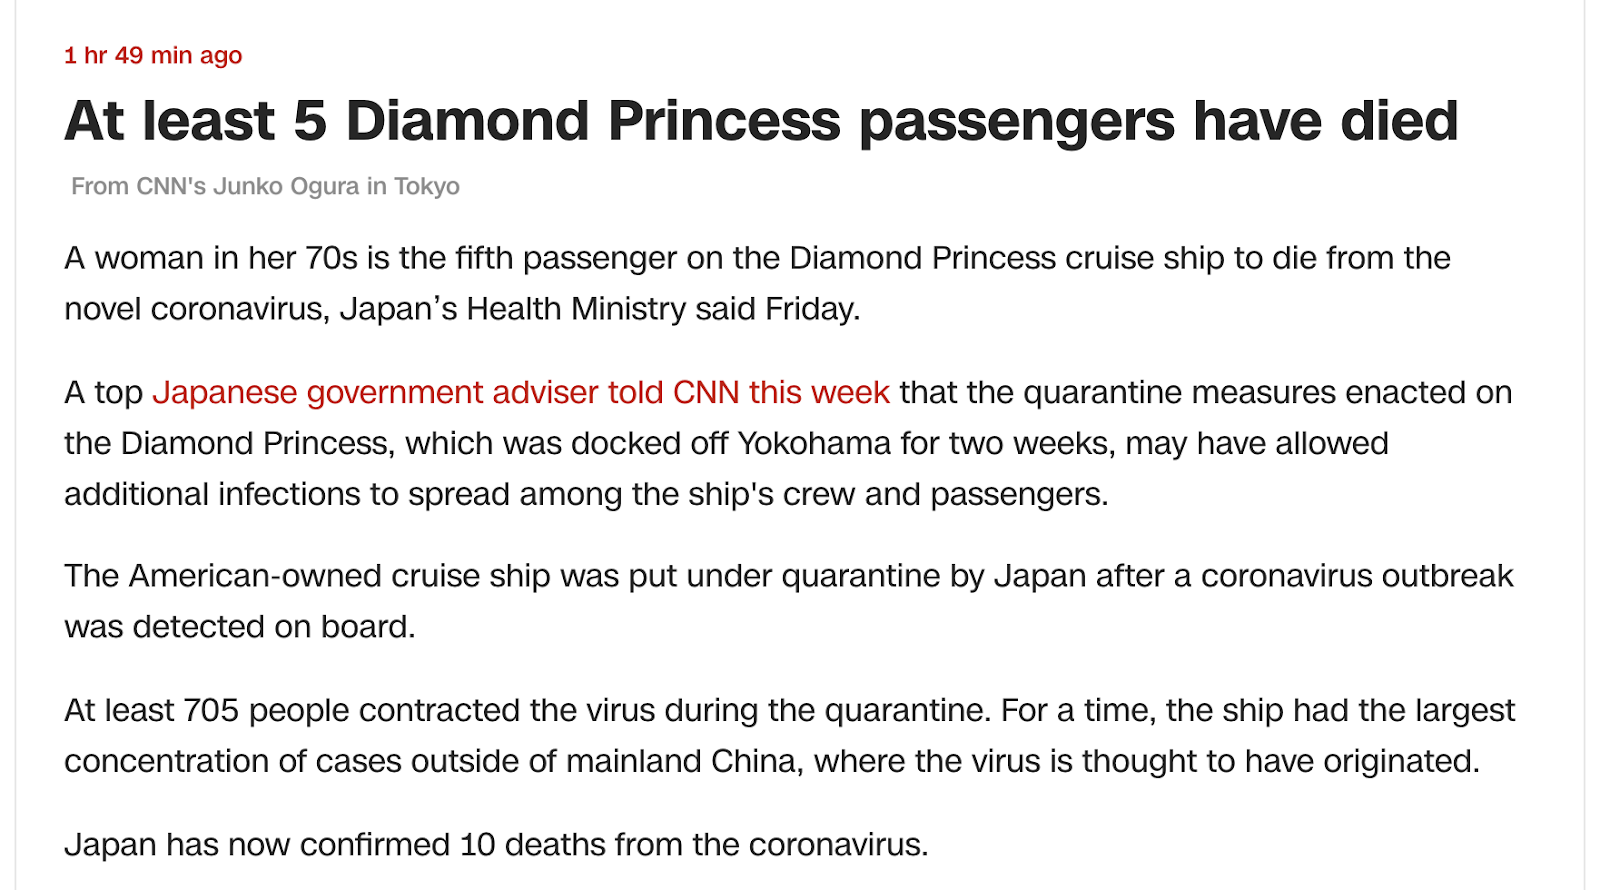Viewport: 1600px width, 890px height.
Task: Open the "Japanese government adviser told CNN" link
Action: (521, 392)
